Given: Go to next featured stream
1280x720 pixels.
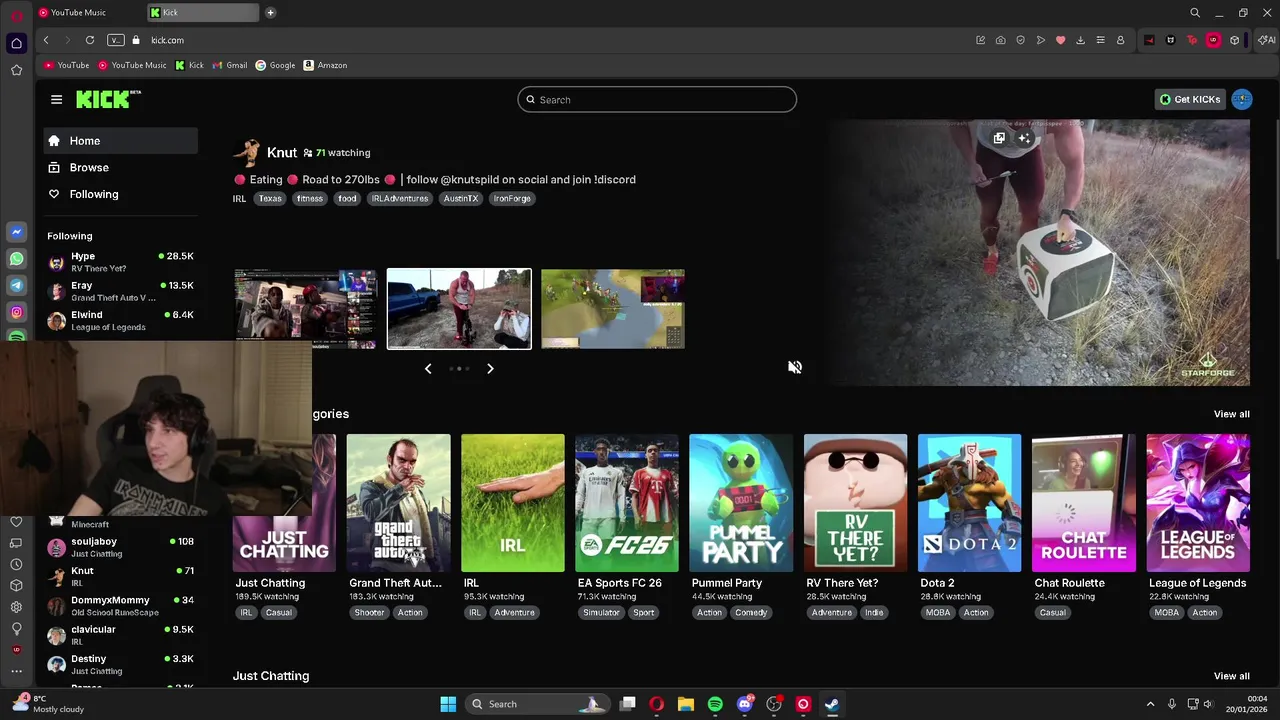Looking at the screenshot, I should point(490,368).
